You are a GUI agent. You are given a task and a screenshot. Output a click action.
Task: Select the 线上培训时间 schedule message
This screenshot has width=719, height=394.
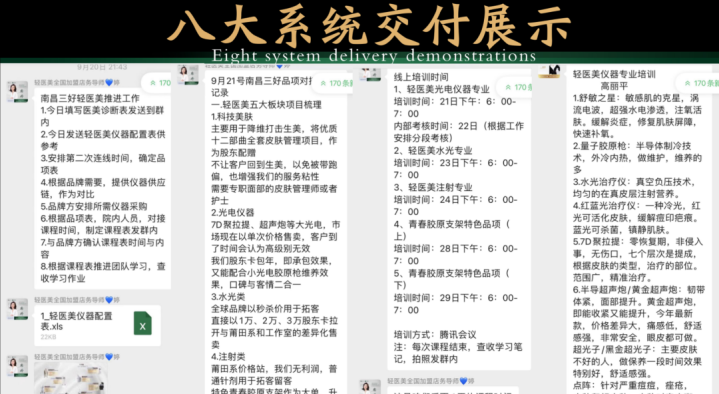pyautogui.click(x=459, y=218)
